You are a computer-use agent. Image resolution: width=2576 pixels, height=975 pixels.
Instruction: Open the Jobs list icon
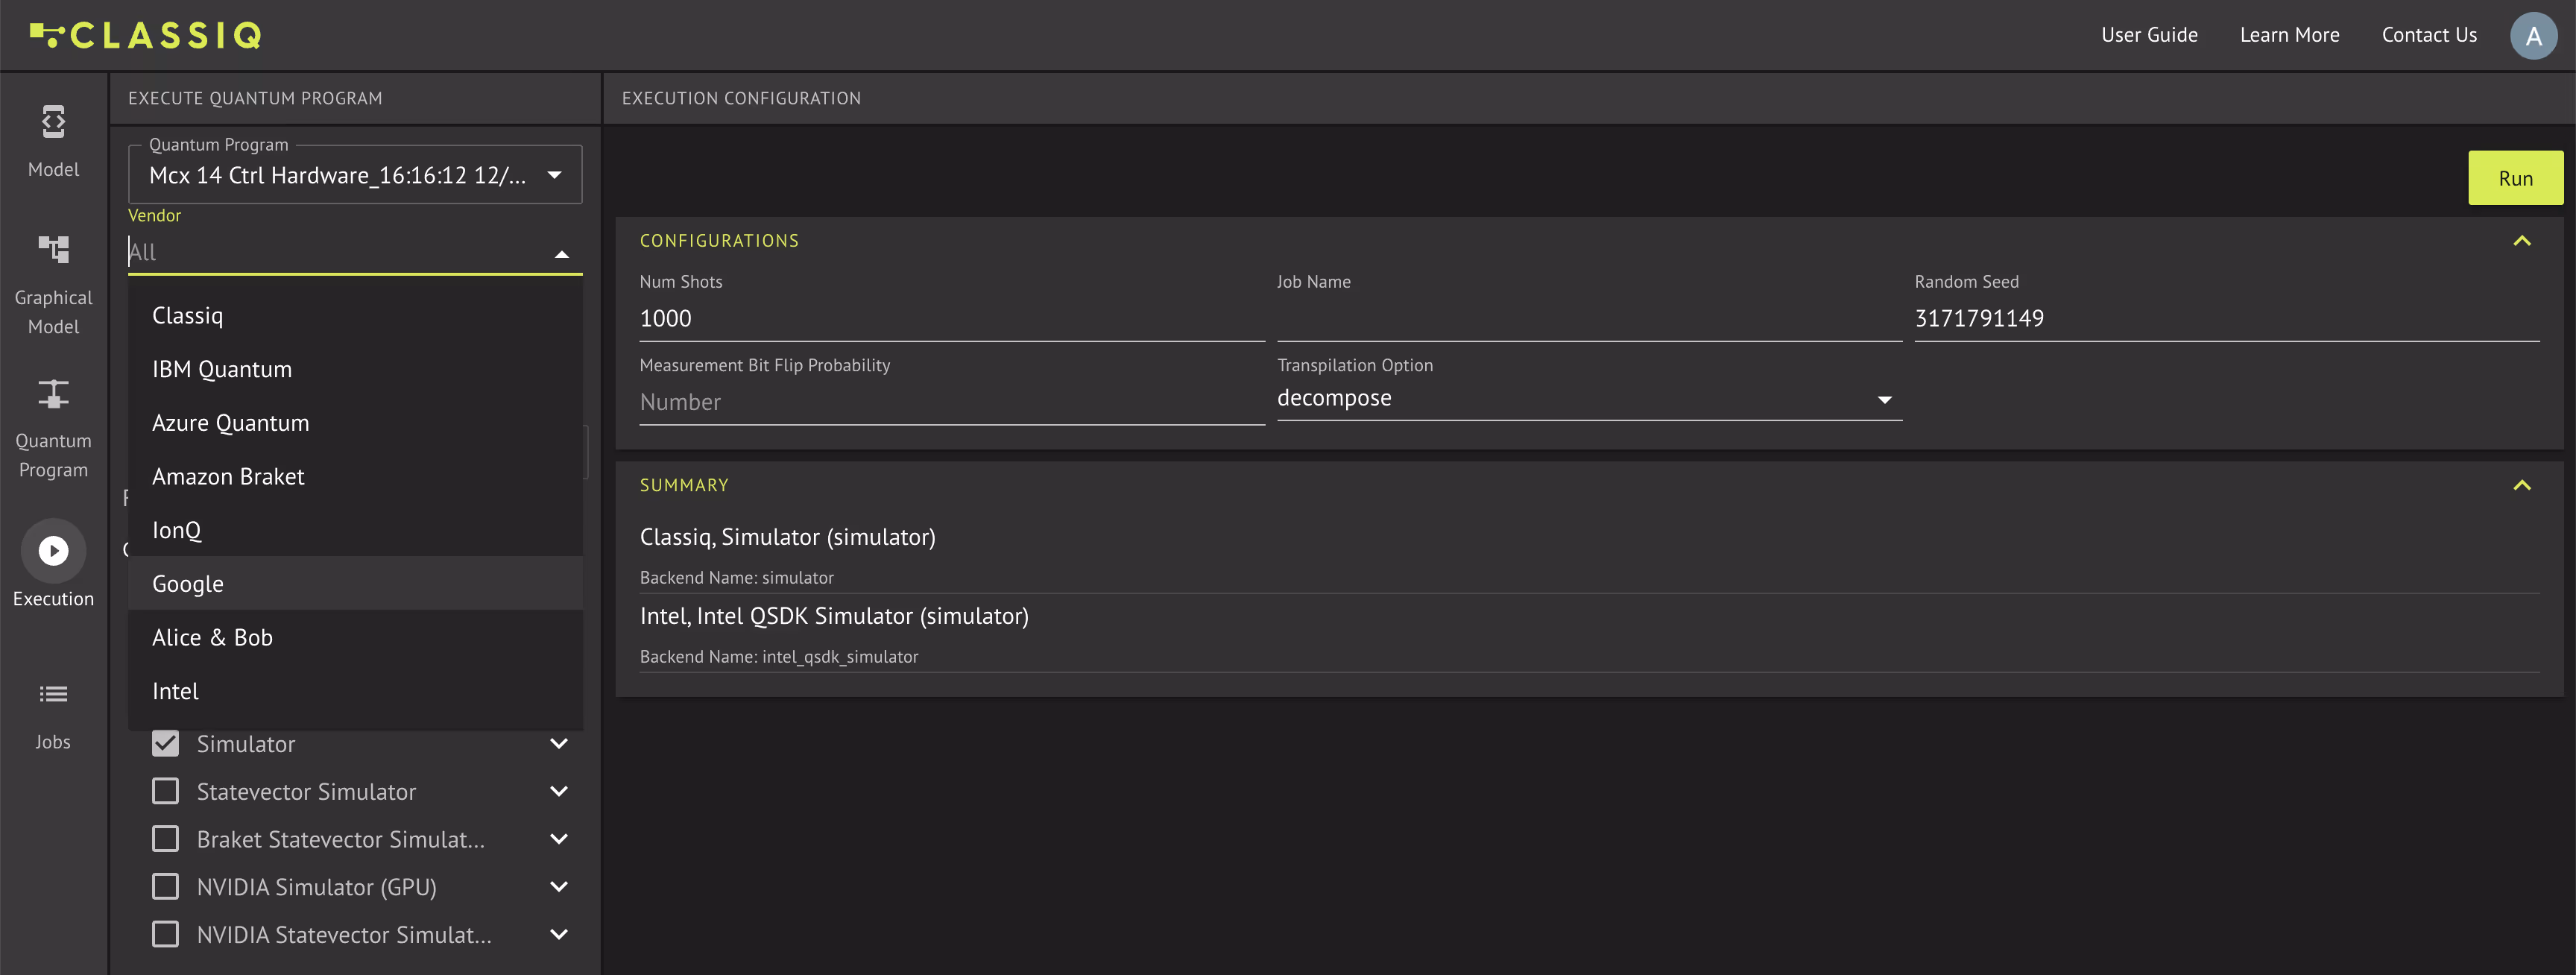[x=53, y=694]
